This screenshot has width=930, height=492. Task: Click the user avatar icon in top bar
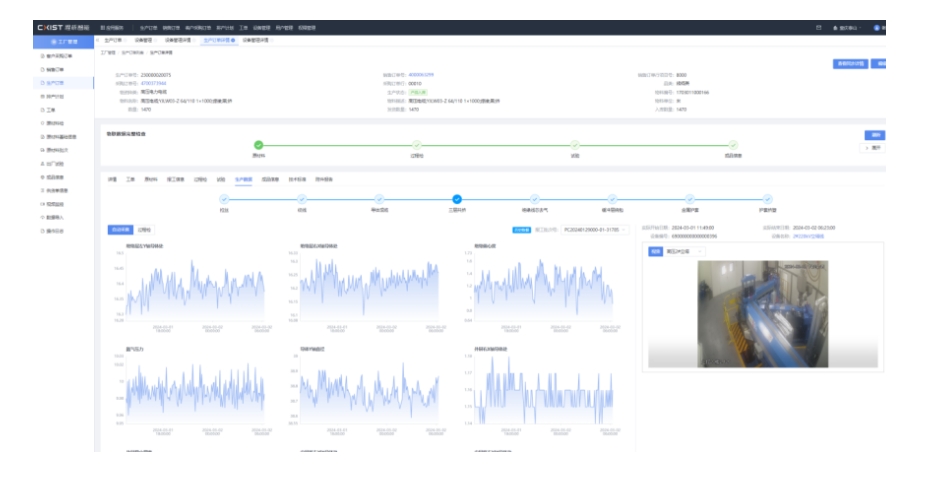pos(877,27)
